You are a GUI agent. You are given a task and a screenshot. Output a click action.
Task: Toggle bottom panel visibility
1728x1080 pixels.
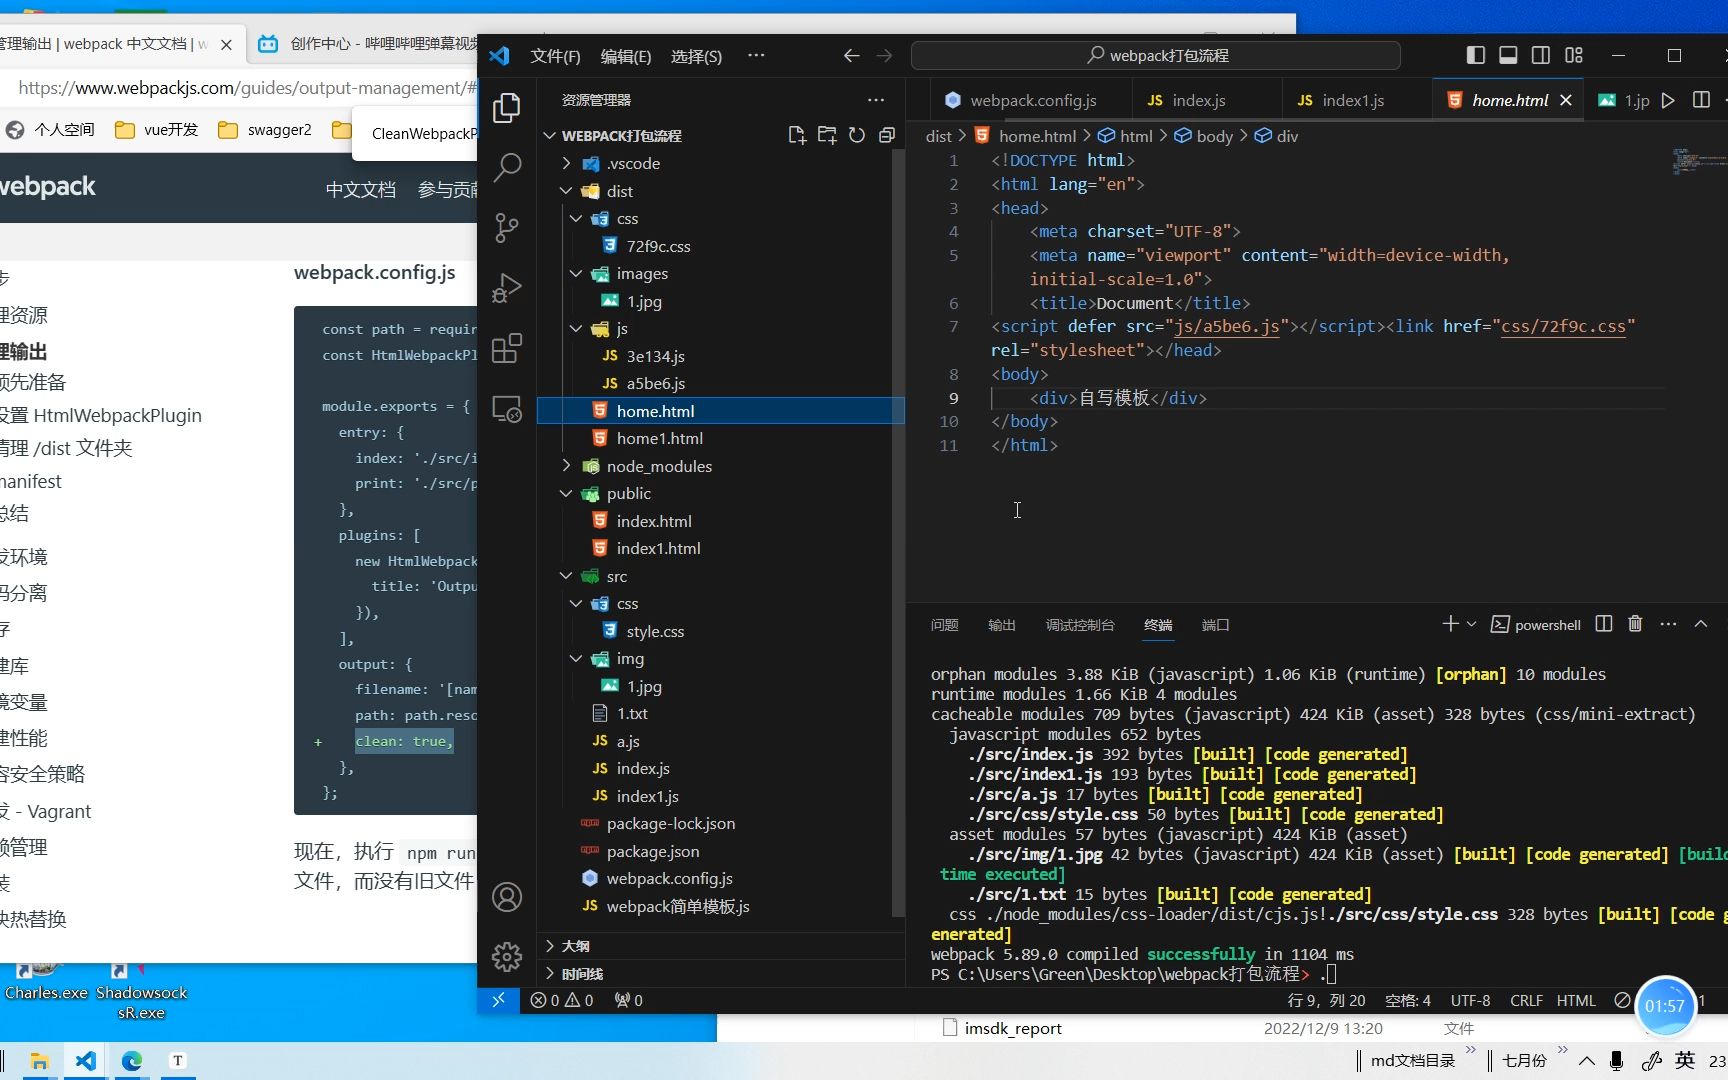point(1508,56)
